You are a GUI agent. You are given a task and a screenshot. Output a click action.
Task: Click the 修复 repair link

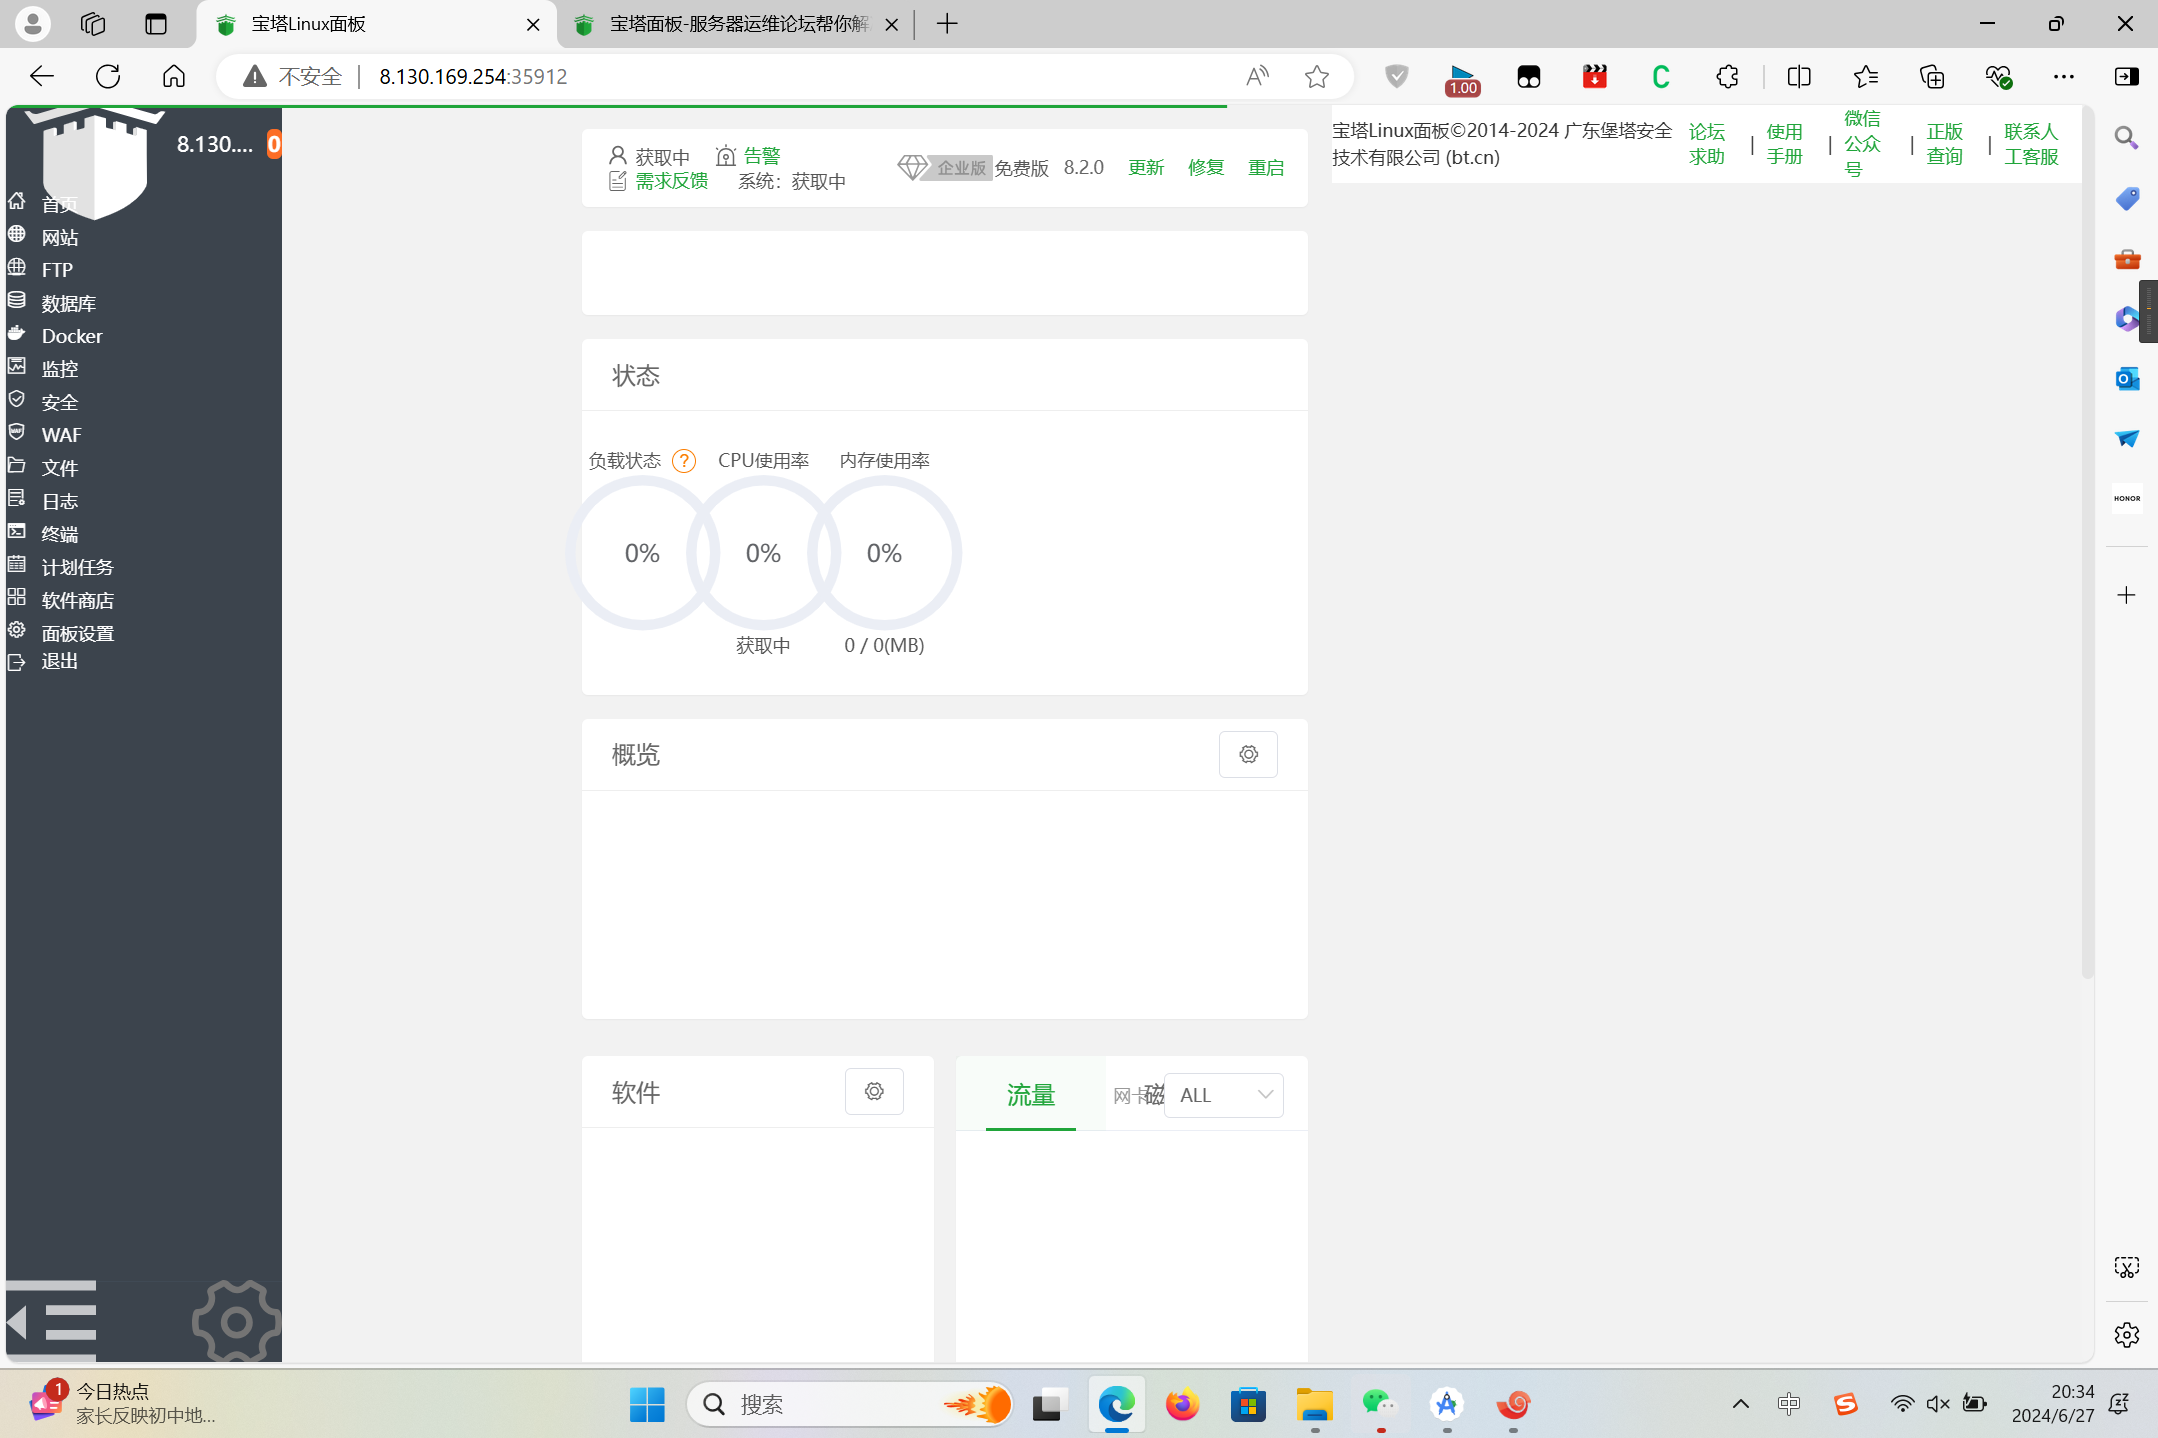pos(1206,167)
